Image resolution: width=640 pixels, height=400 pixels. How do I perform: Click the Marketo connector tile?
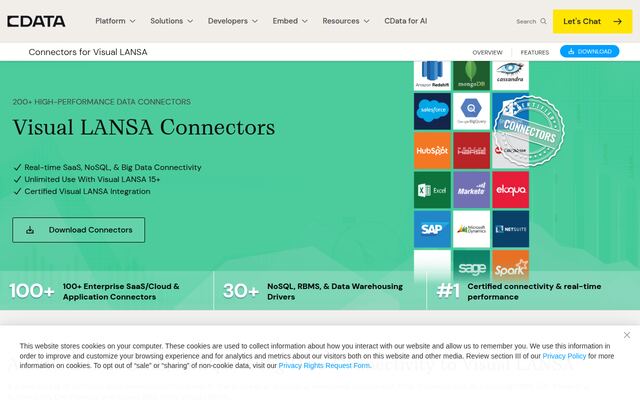[x=471, y=190]
